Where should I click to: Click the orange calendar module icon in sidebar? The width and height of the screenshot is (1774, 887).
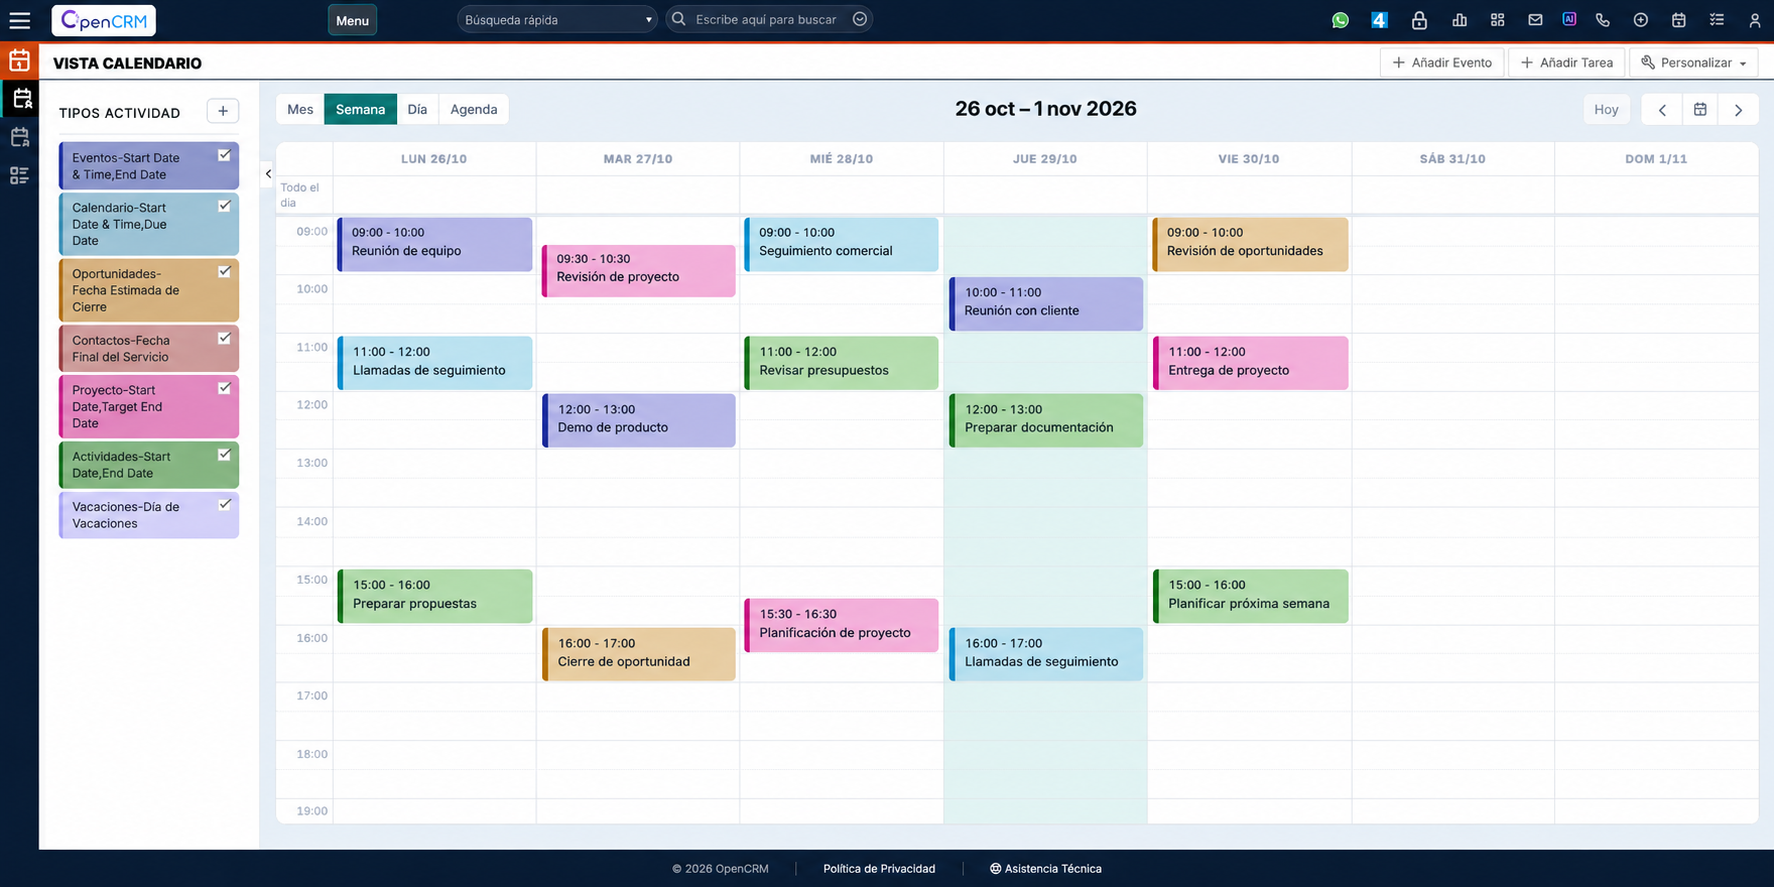pos(19,61)
